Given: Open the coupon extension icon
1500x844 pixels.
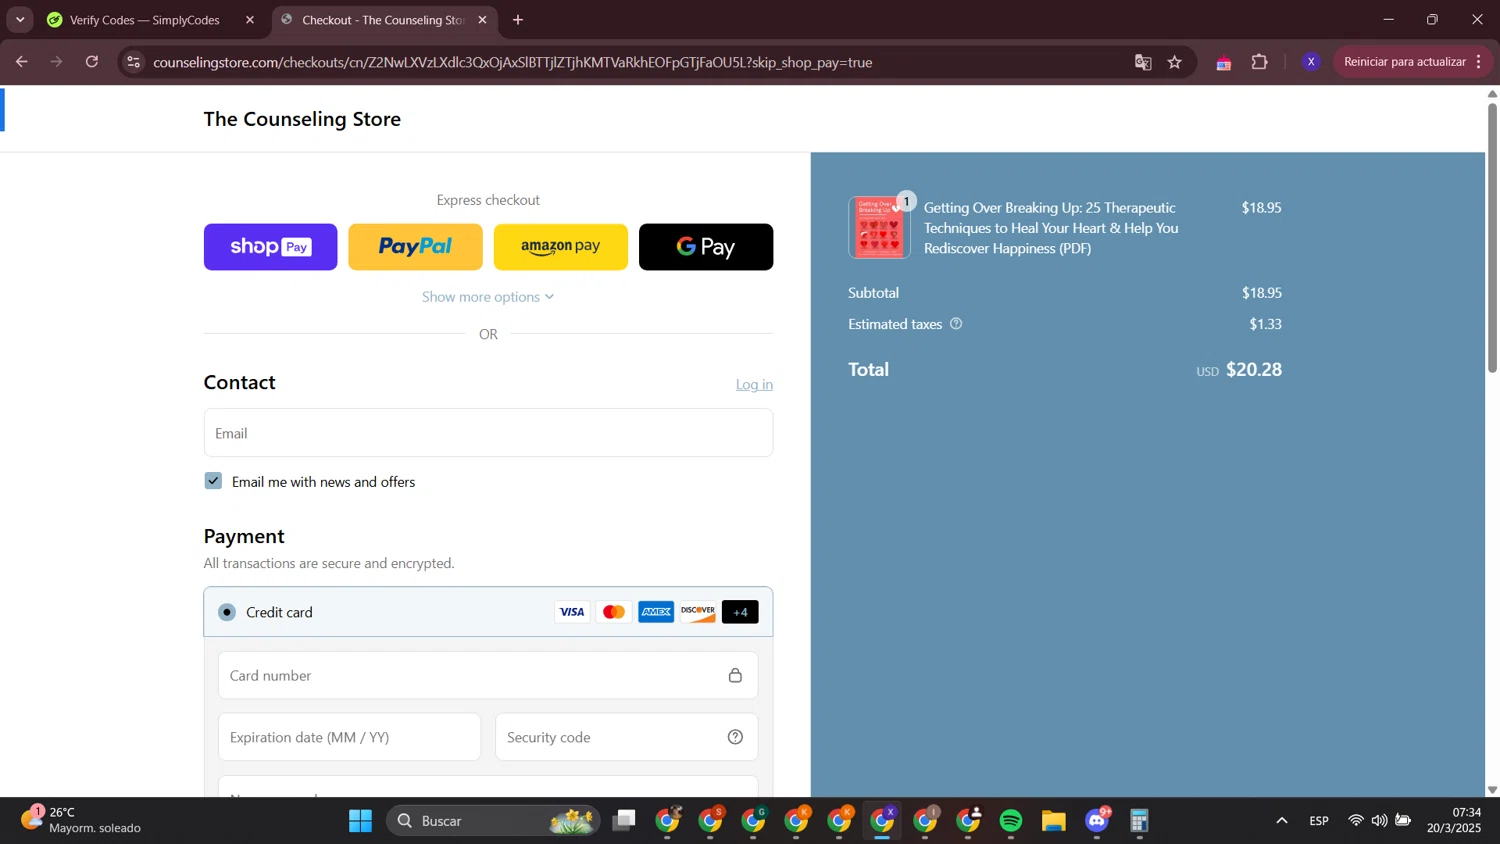Looking at the screenshot, I should (1224, 62).
